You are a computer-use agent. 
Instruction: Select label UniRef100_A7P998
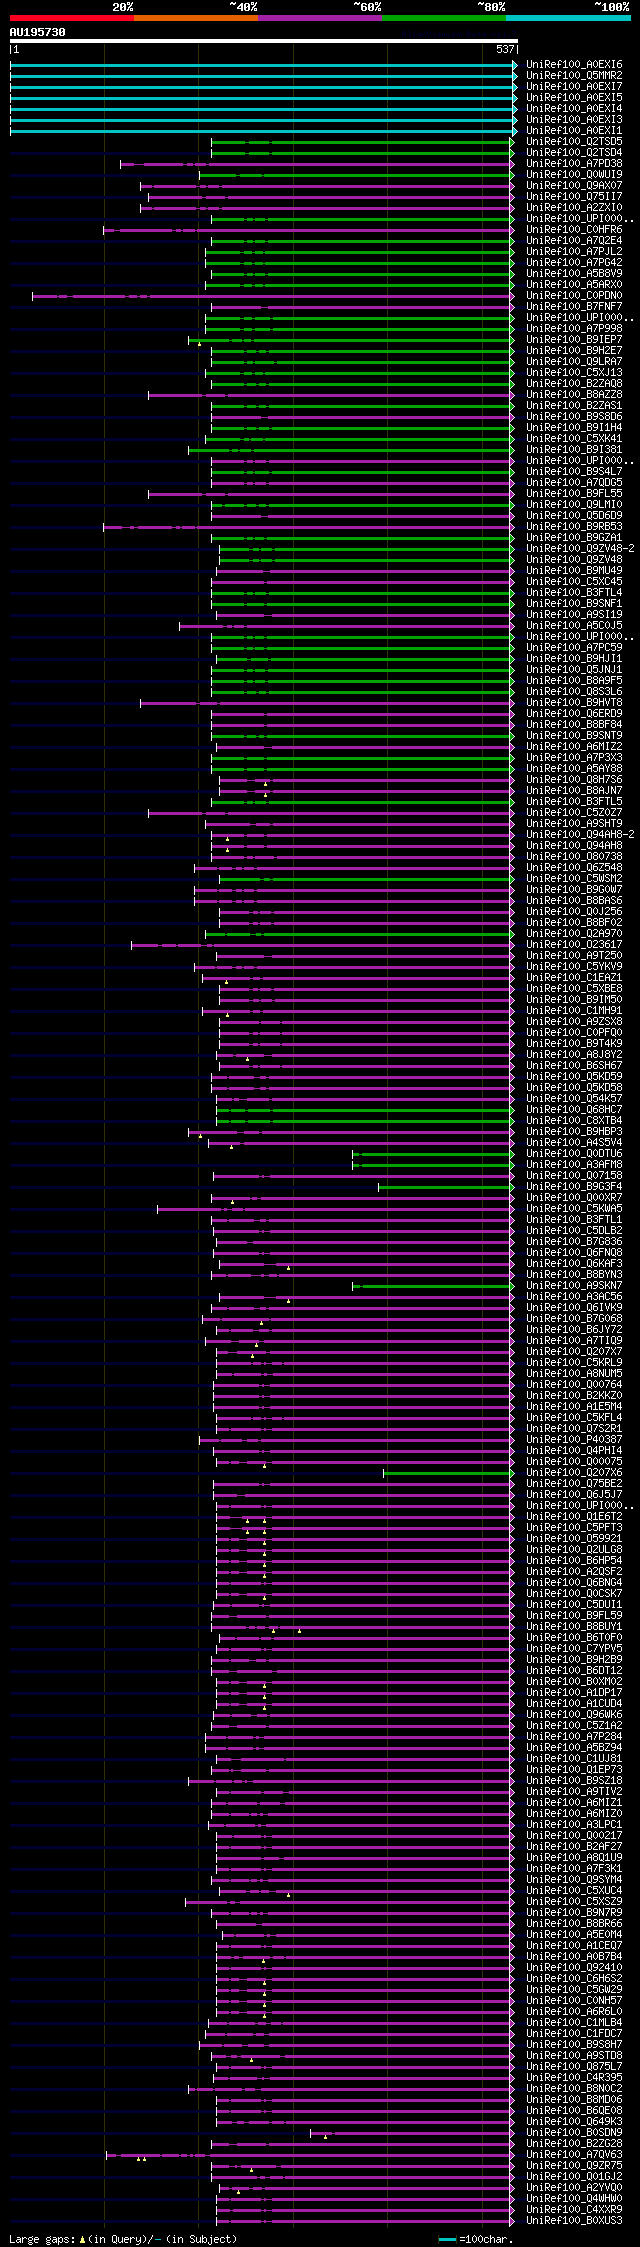coord(574,329)
